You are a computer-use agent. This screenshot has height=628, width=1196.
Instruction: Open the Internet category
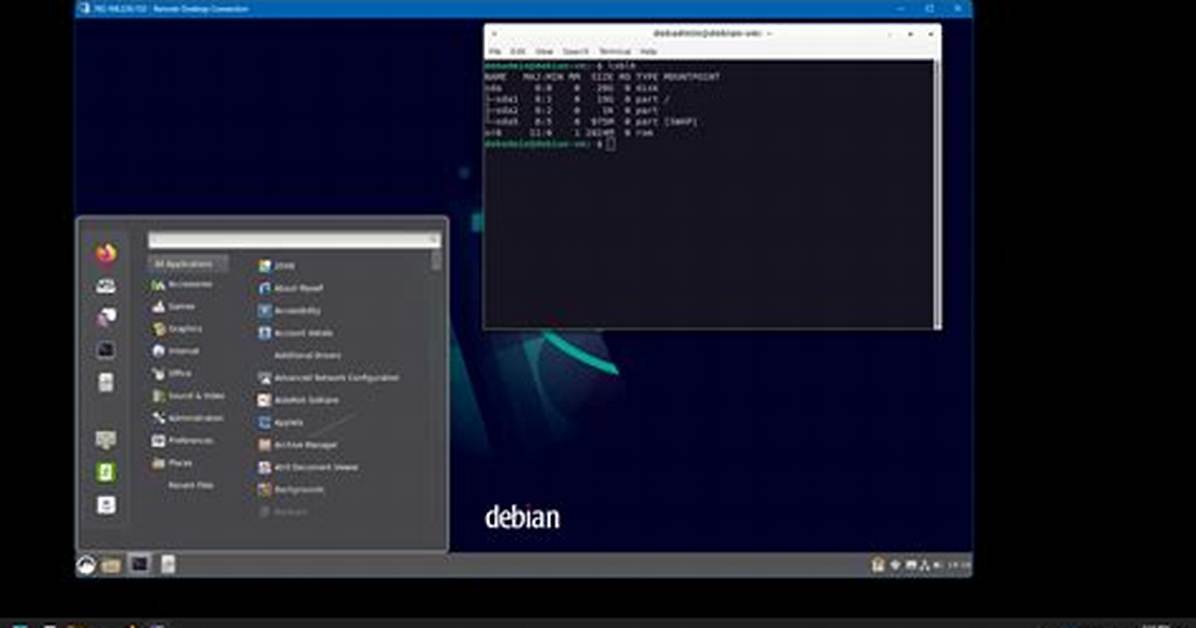(175, 351)
